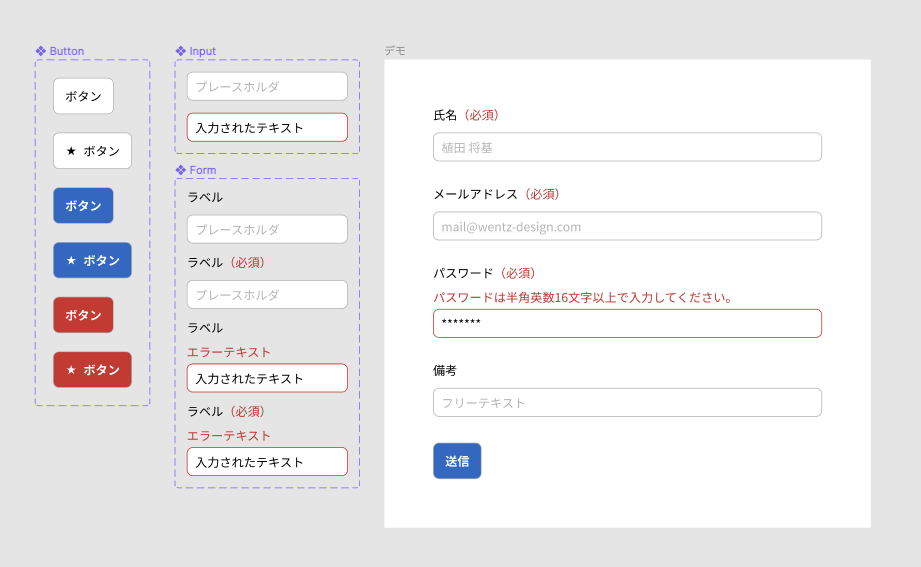
Task: Click the 氏名 name input field
Action: [627, 147]
